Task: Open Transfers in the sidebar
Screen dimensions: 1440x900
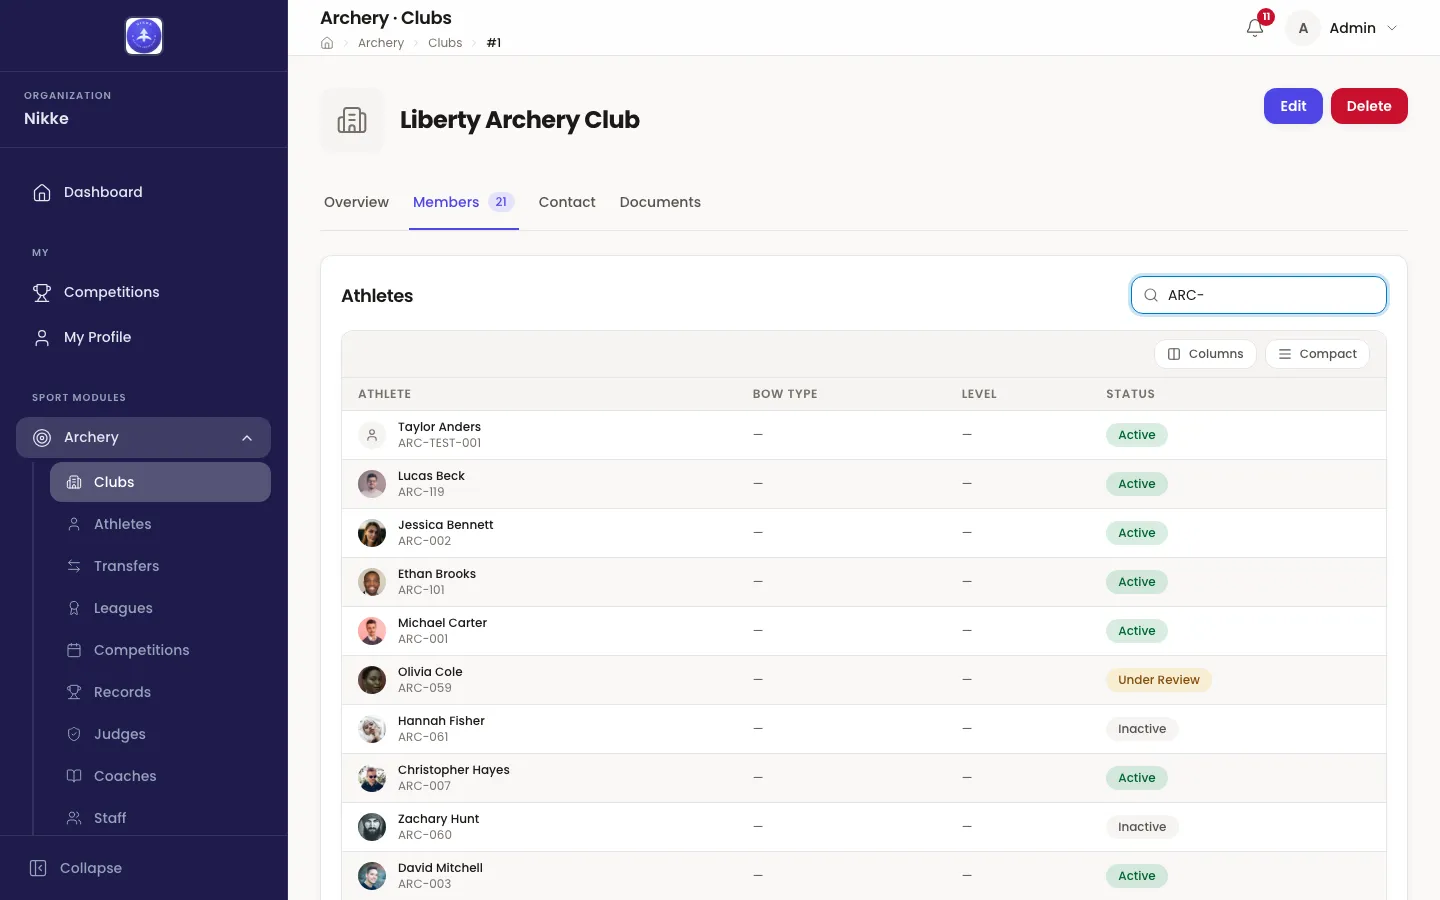Action: click(x=160, y=566)
